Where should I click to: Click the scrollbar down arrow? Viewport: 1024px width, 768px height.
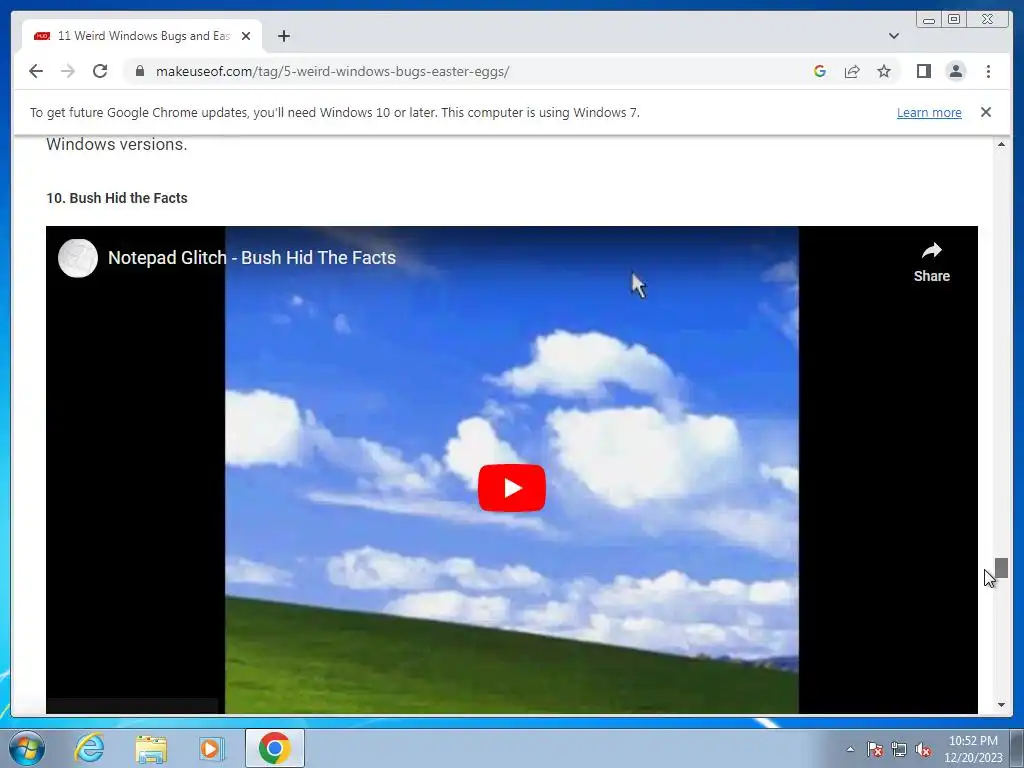pyautogui.click(x=1001, y=705)
